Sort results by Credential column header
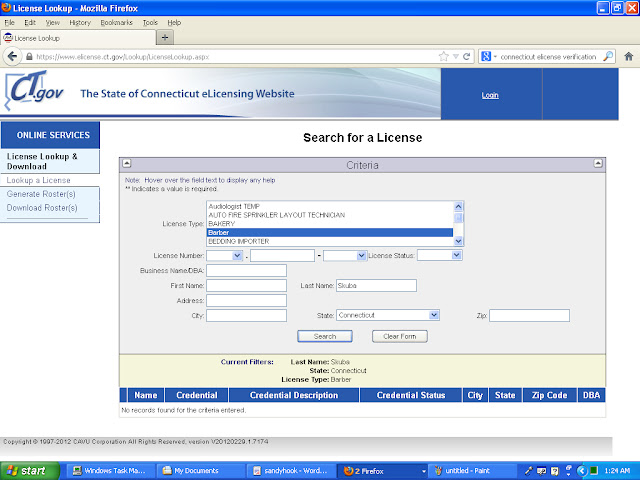 [x=197, y=395]
